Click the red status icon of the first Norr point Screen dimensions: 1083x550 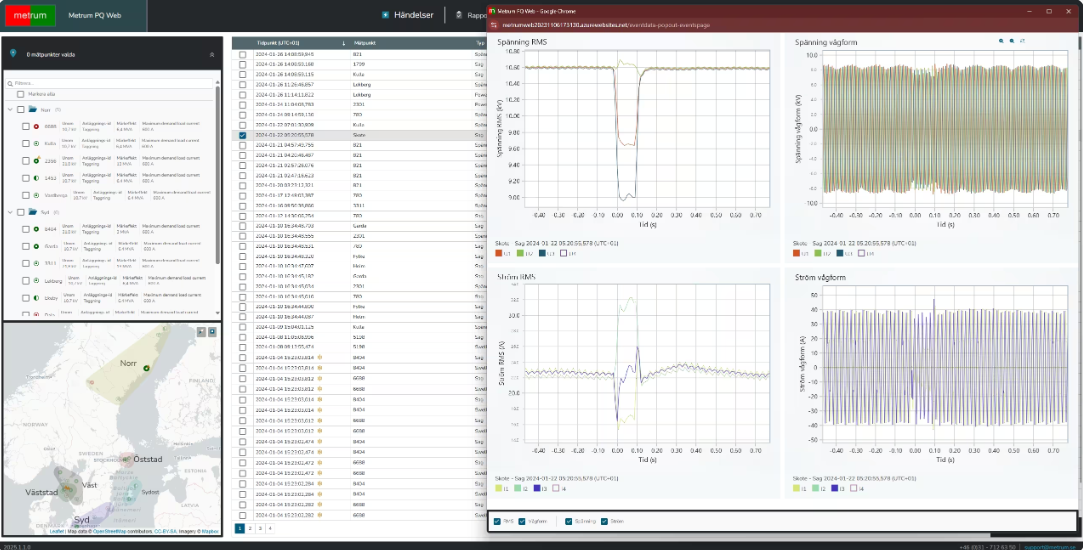[36, 126]
